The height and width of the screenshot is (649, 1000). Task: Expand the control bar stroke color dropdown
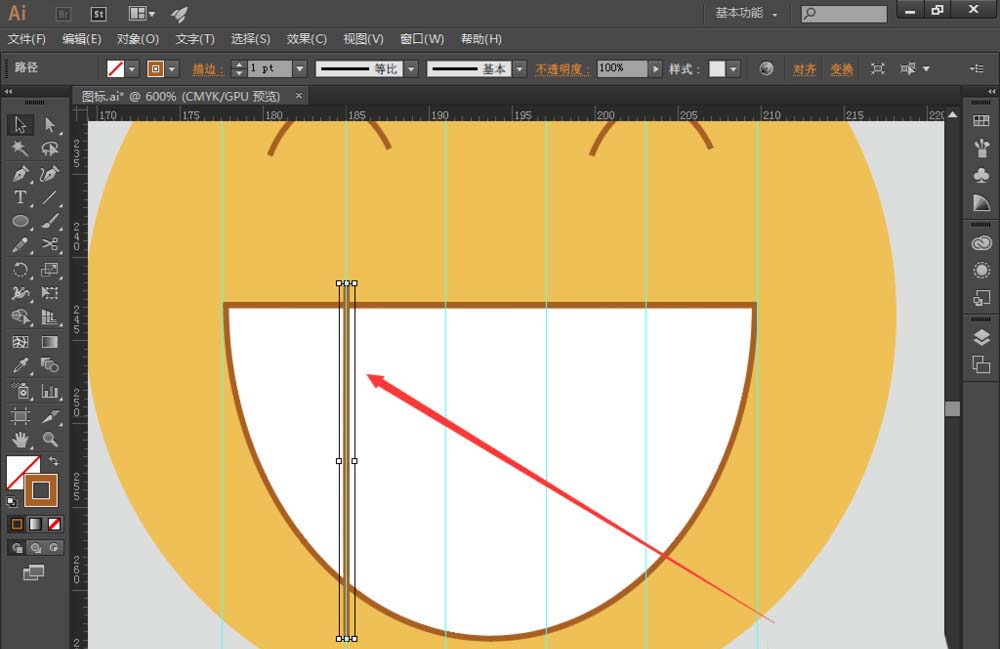coord(172,69)
